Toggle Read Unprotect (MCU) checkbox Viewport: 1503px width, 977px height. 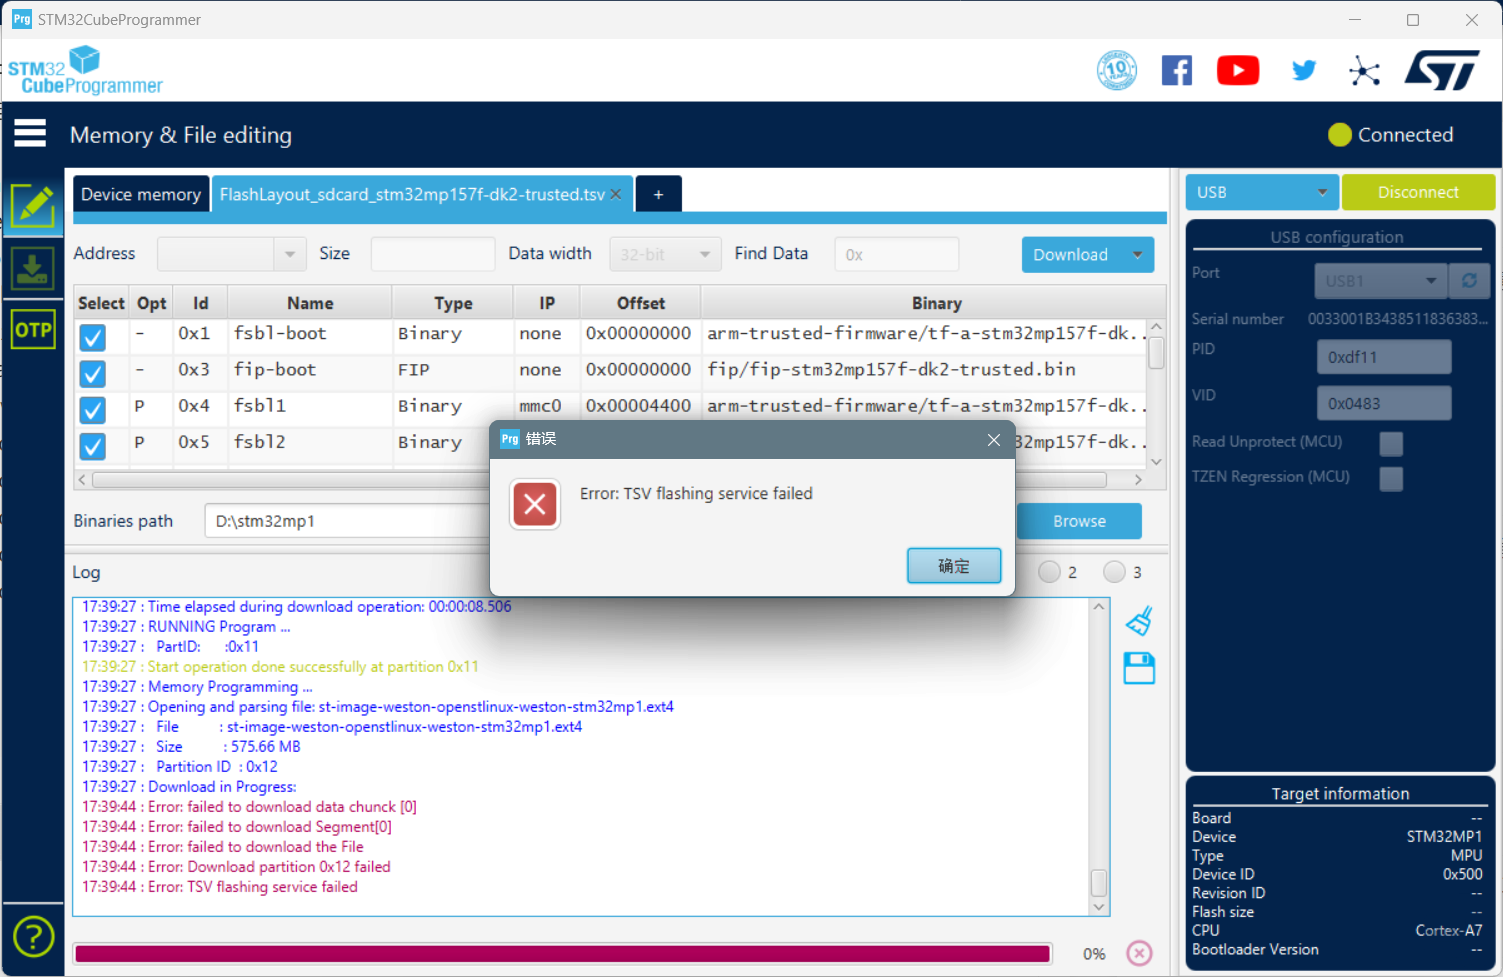(1391, 443)
